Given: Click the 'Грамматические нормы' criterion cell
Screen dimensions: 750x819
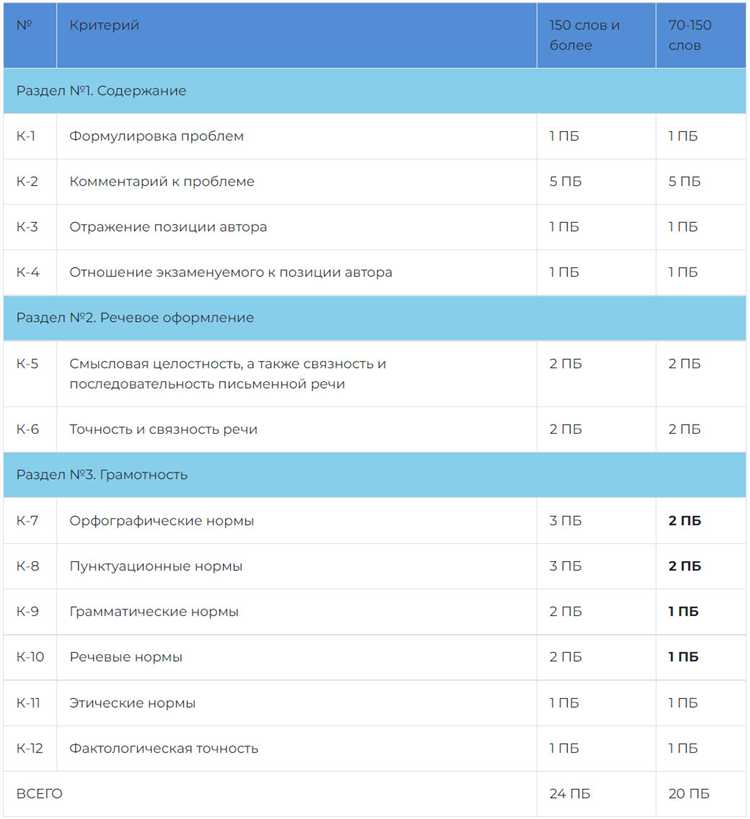Looking at the screenshot, I should [x=154, y=612].
